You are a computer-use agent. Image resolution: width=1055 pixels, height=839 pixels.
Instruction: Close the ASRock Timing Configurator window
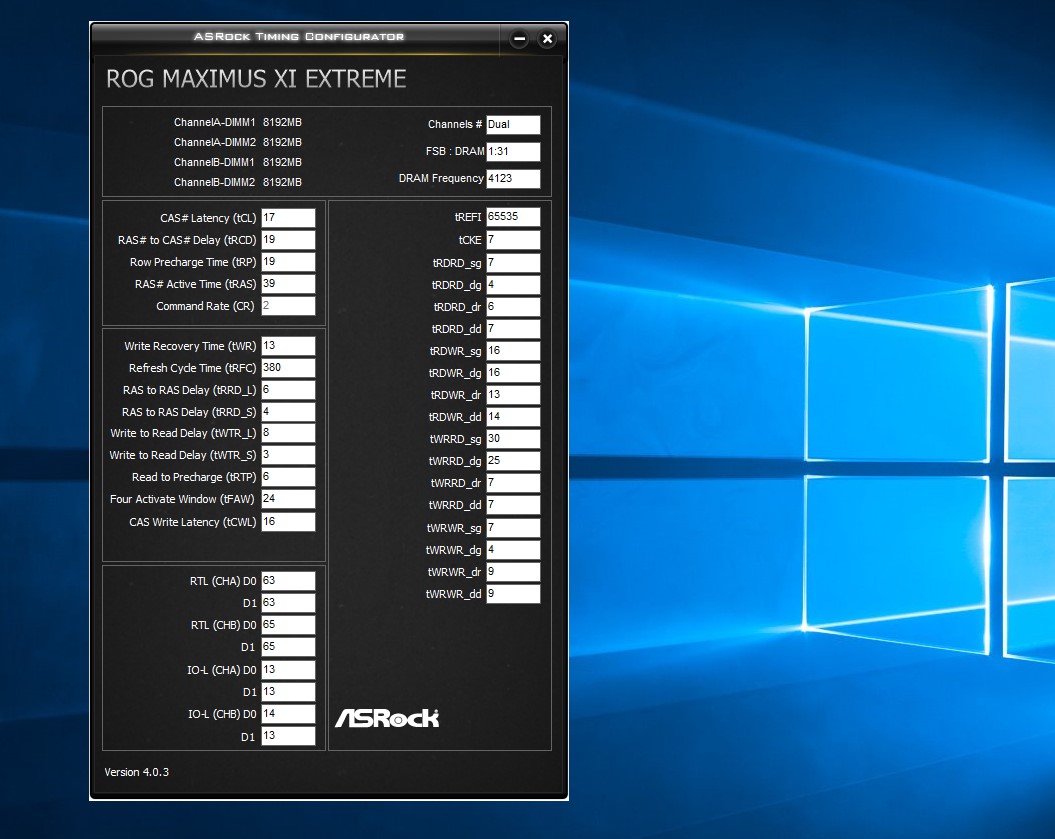(x=548, y=38)
